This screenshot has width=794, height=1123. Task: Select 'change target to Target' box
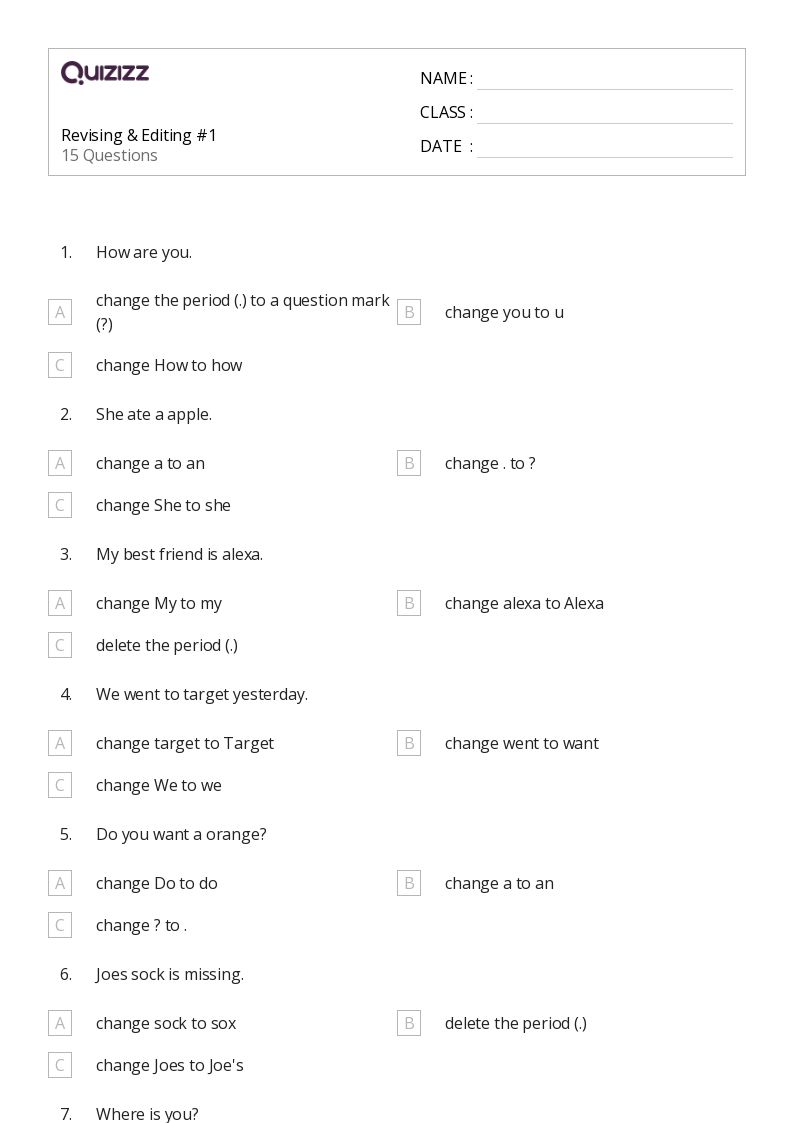[x=60, y=743]
